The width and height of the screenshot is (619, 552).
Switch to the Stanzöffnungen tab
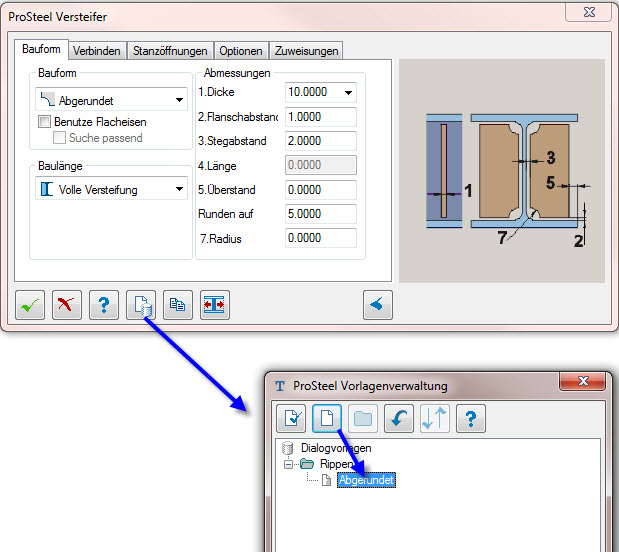click(170, 51)
